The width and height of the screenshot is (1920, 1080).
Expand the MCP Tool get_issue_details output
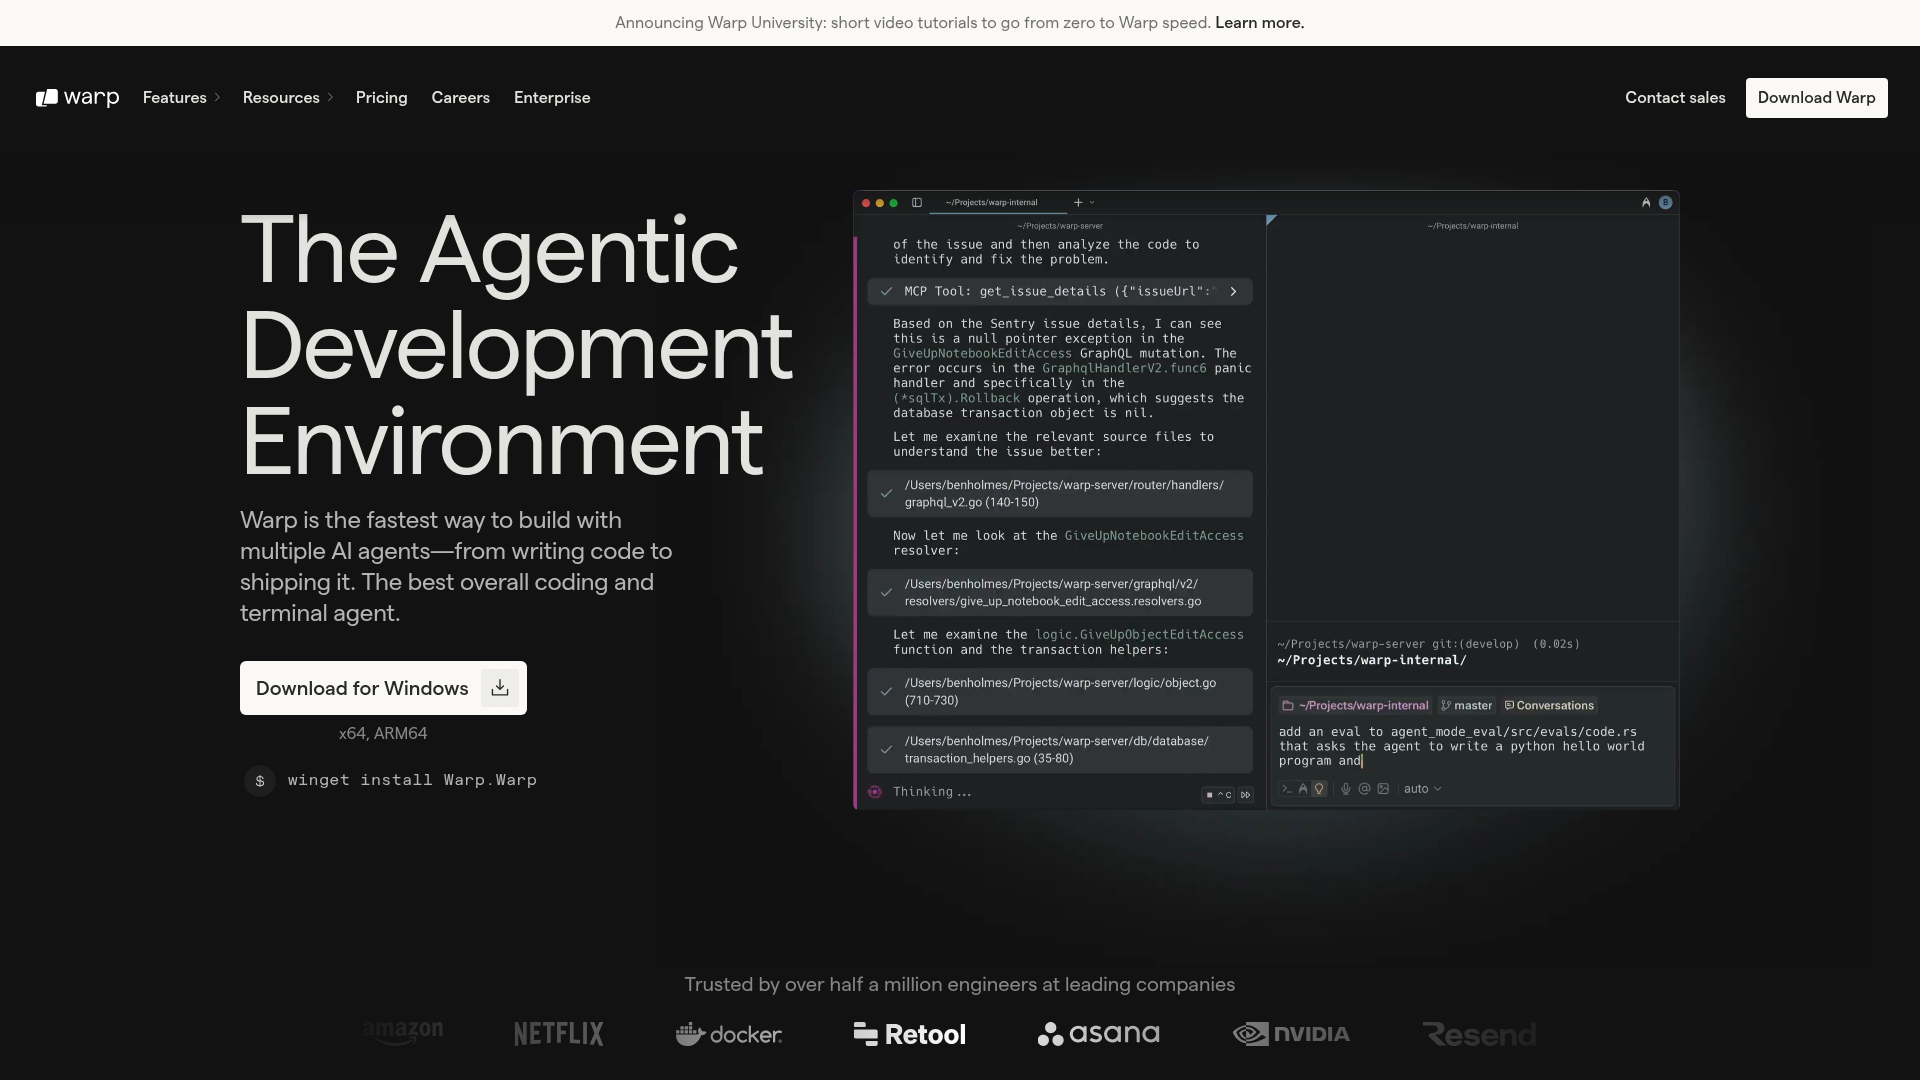pyautogui.click(x=1233, y=291)
